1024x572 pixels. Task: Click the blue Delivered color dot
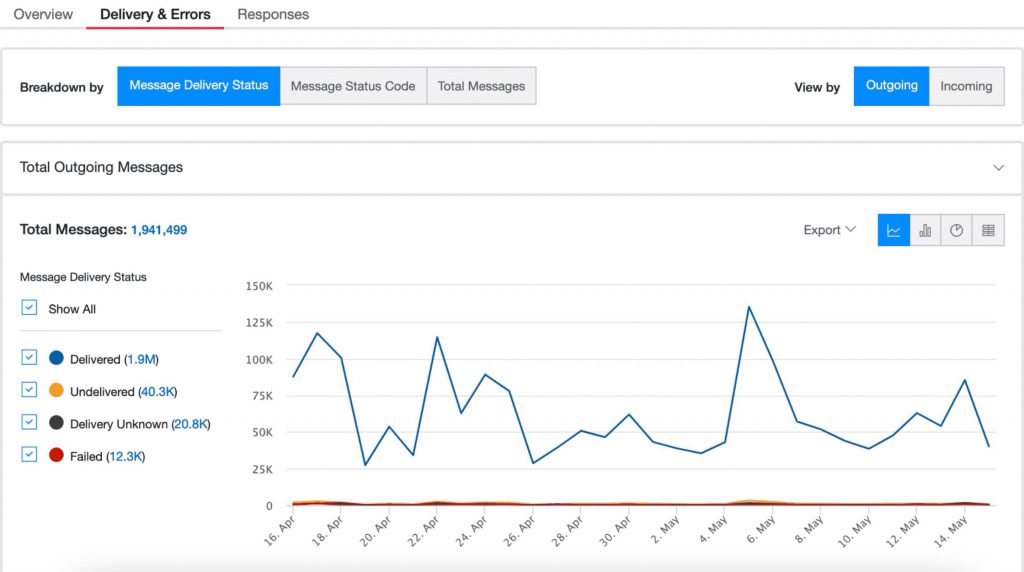pos(56,358)
